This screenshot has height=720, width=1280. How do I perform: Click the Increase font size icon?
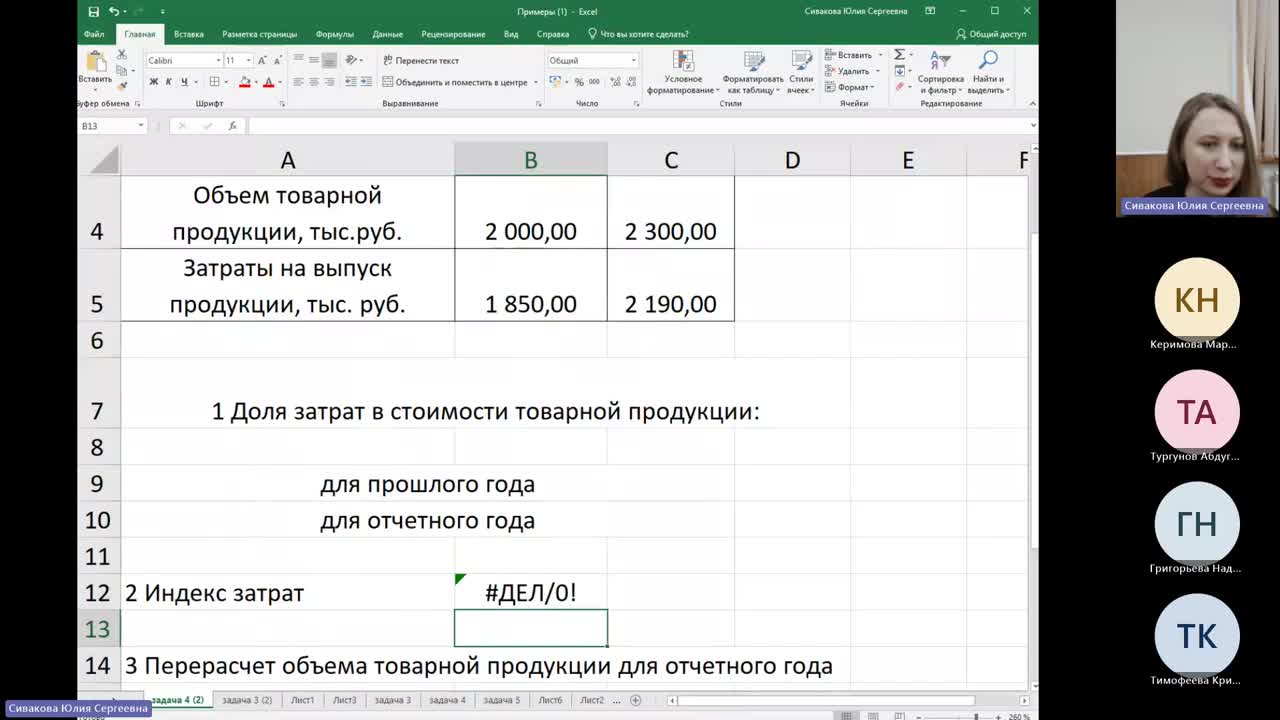263,60
